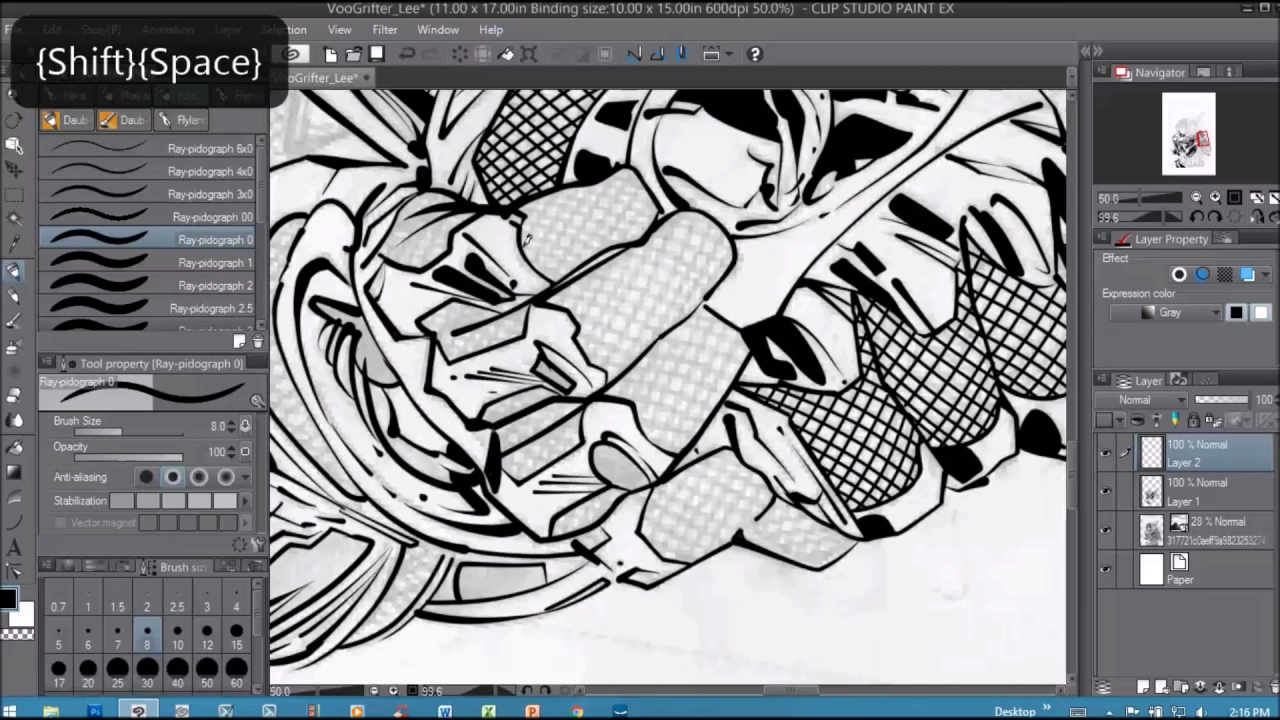This screenshot has width=1280, height=720.
Task: Select the Operation object cube tool
Action: (14, 144)
